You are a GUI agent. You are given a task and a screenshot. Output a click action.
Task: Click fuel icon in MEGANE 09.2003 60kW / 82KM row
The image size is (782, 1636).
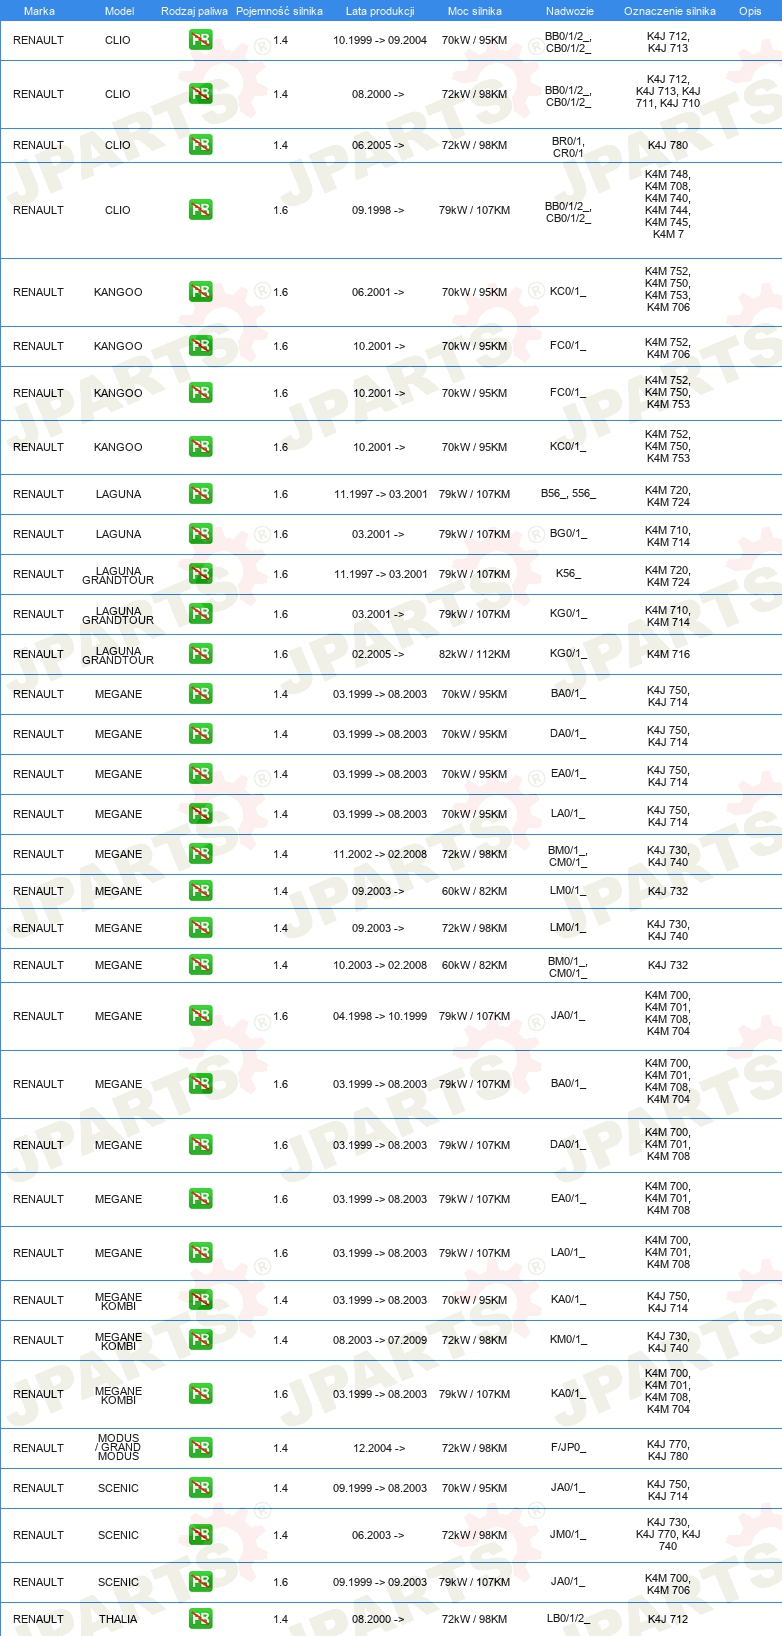click(x=200, y=892)
